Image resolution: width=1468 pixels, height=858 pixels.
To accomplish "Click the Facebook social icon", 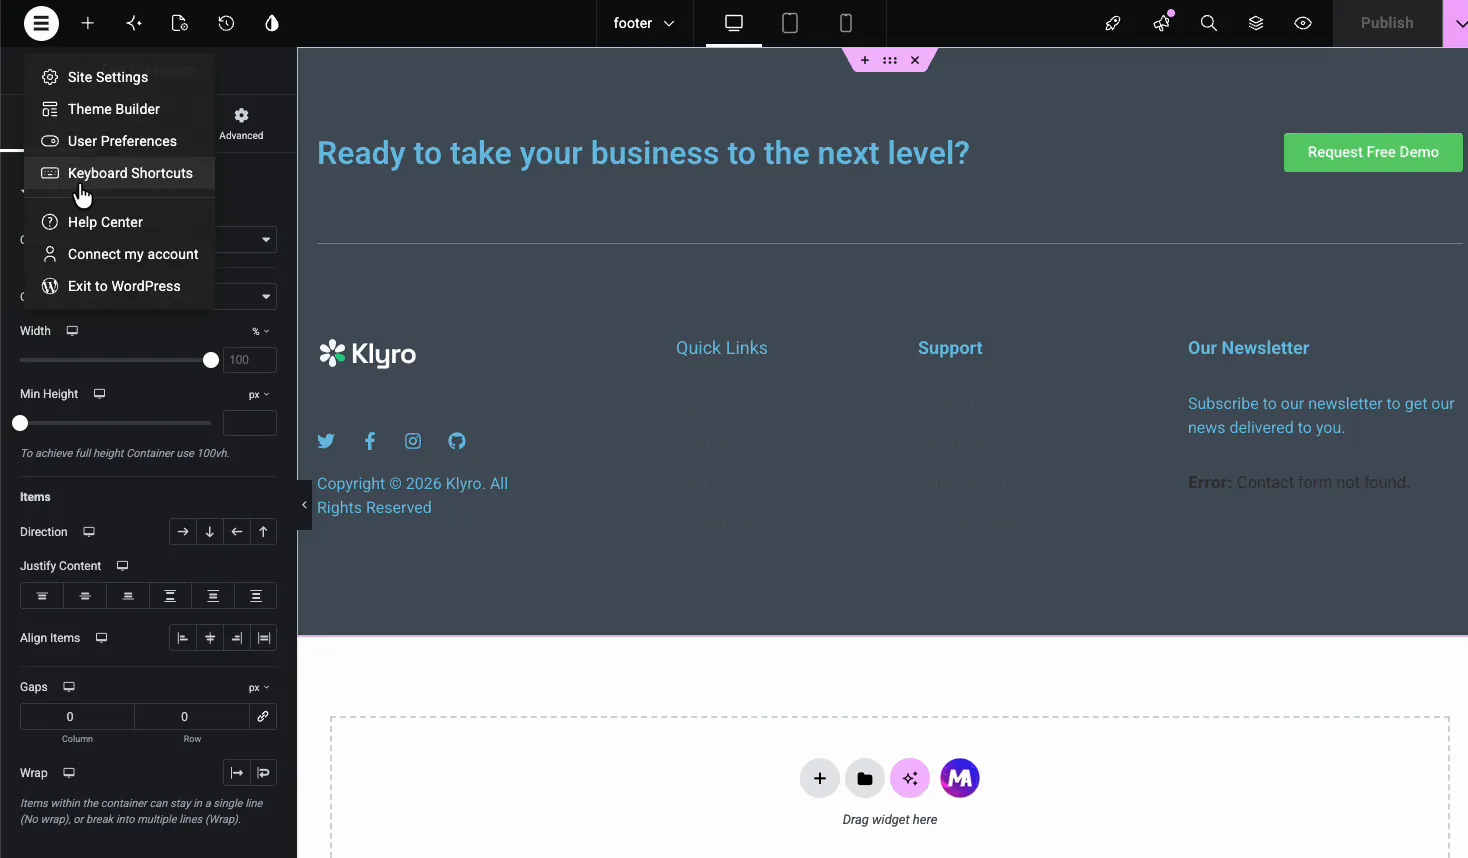I will click(370, 441).
